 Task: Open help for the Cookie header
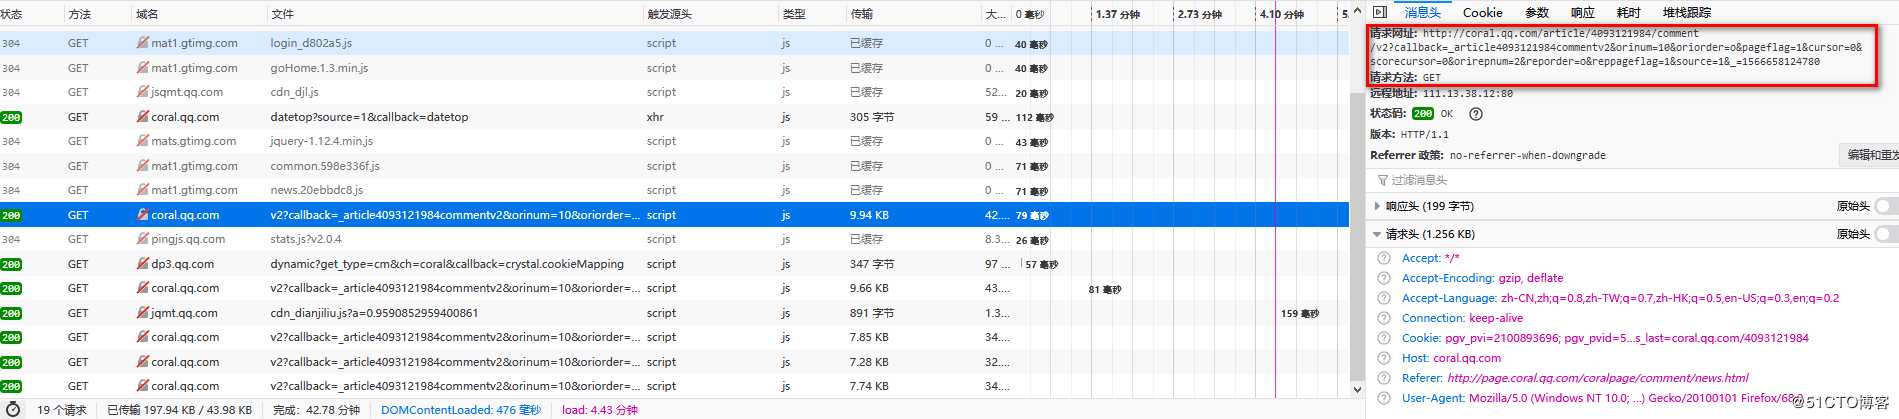[x=1384, y=338]
